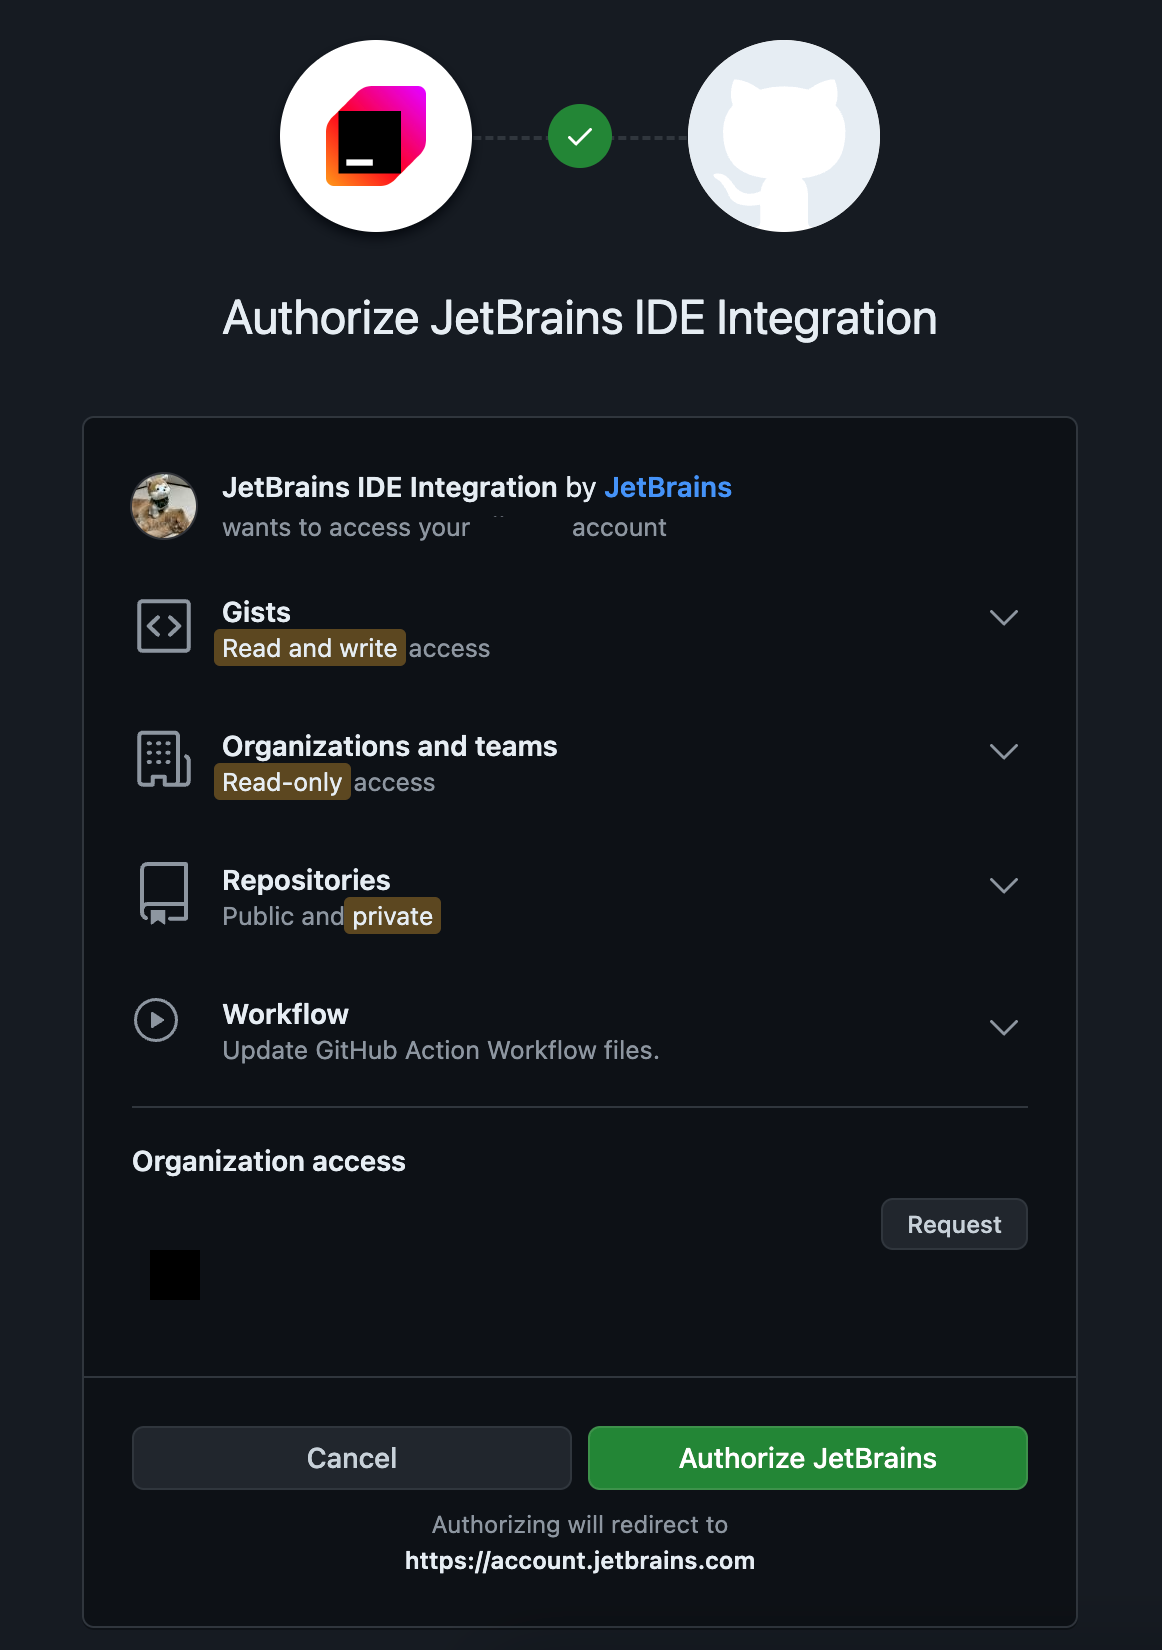Click 'Organization access' section heading
1162x1650 pixels.
click(x=269, y=1161)
